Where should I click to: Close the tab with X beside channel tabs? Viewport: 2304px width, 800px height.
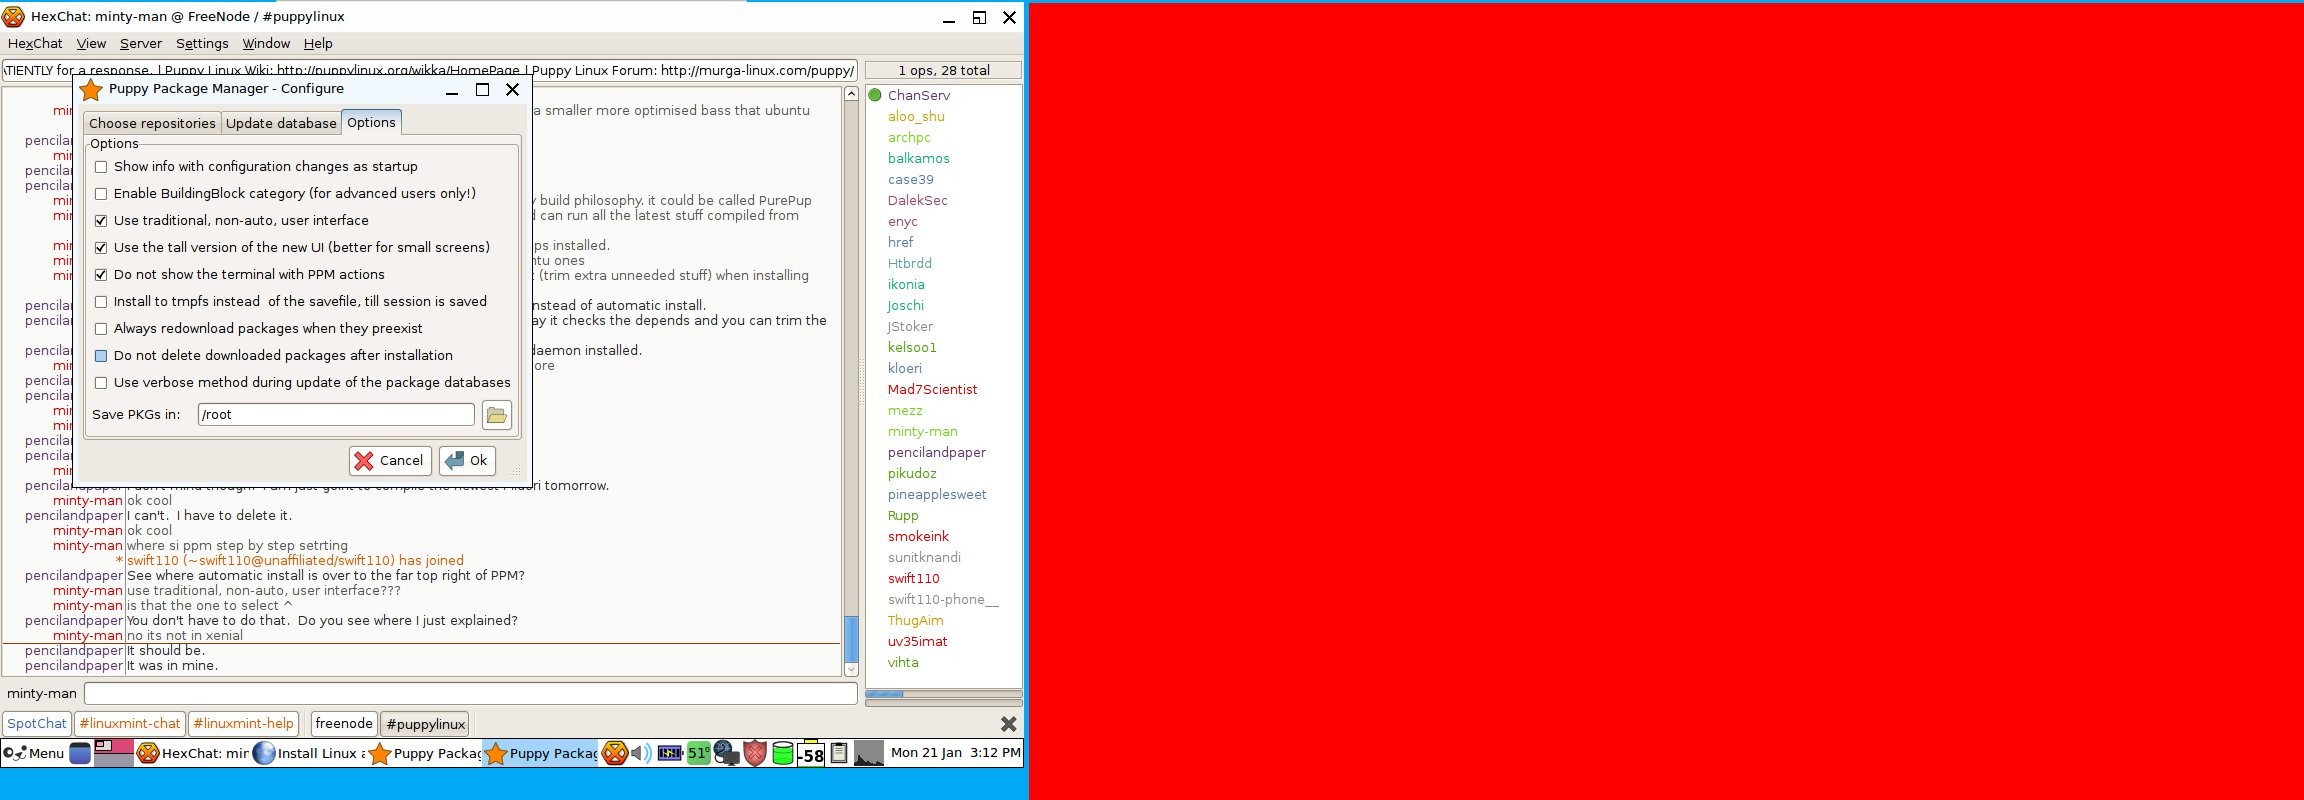coord(1009,723)
